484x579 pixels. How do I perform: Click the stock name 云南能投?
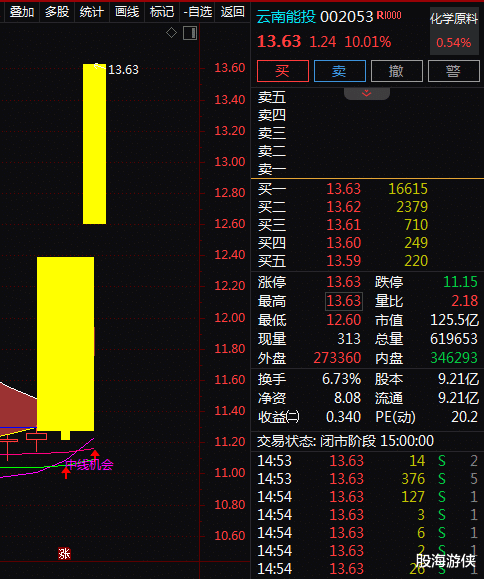click(286, 17)
